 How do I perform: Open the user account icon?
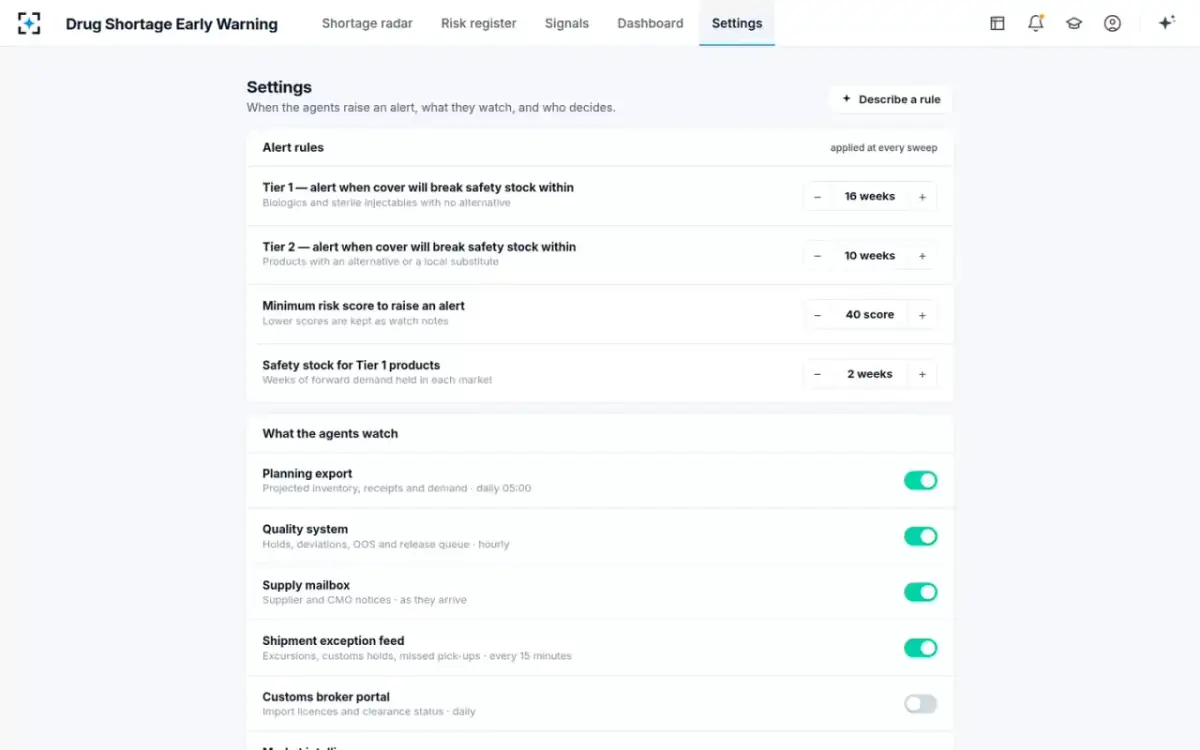tap(1112, 23)
